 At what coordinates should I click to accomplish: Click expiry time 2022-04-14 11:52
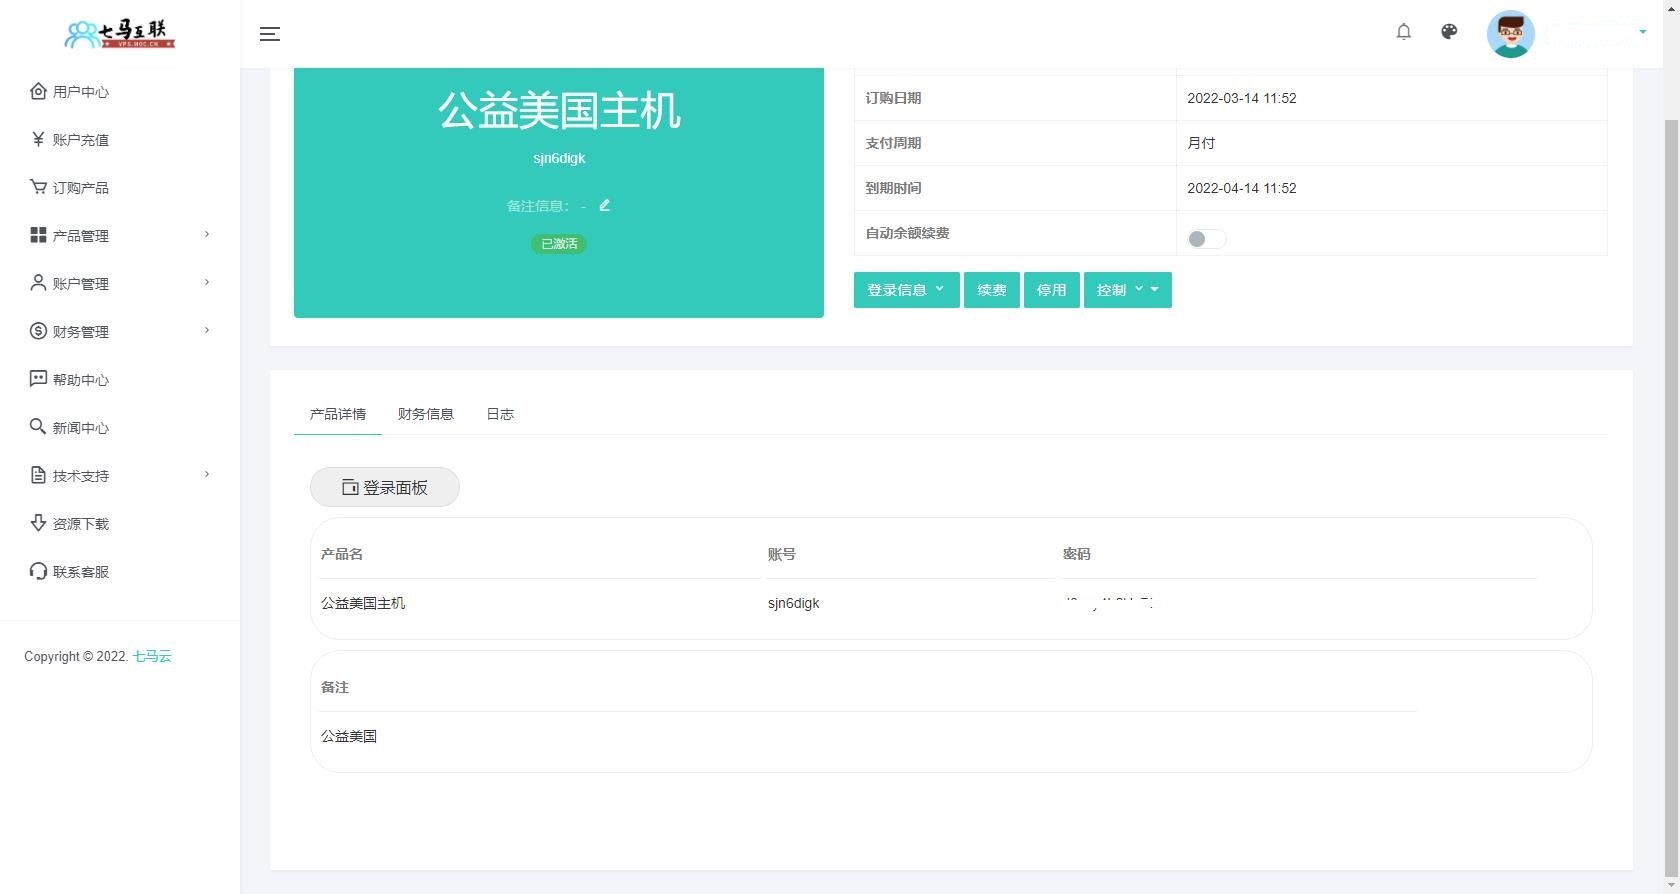[1242, 188]
